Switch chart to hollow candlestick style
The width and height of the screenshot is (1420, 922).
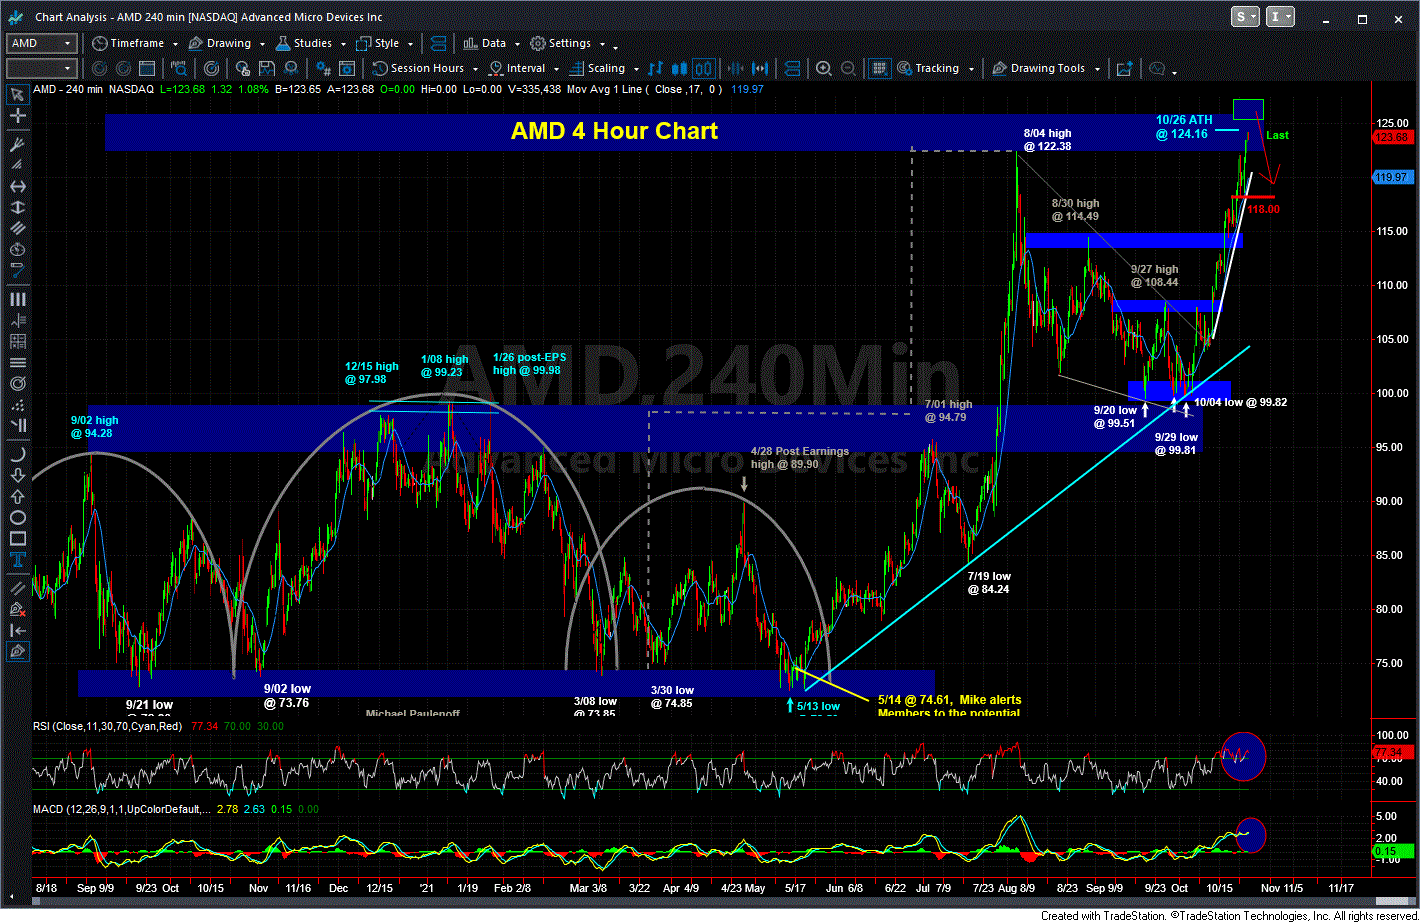click(x=702, y=68)
